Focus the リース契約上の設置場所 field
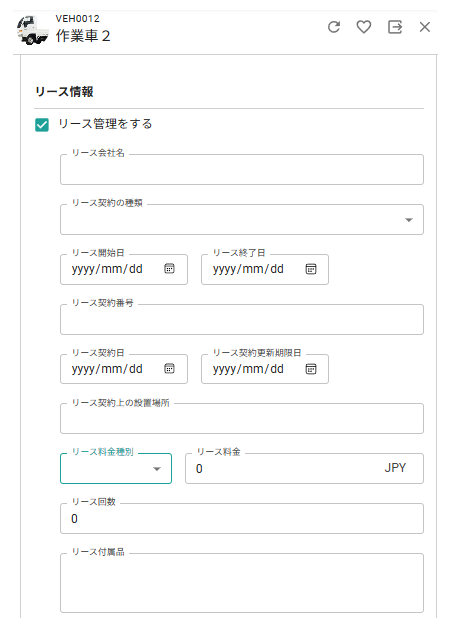Viewport: 453px width, 635px height. [242, 418]
